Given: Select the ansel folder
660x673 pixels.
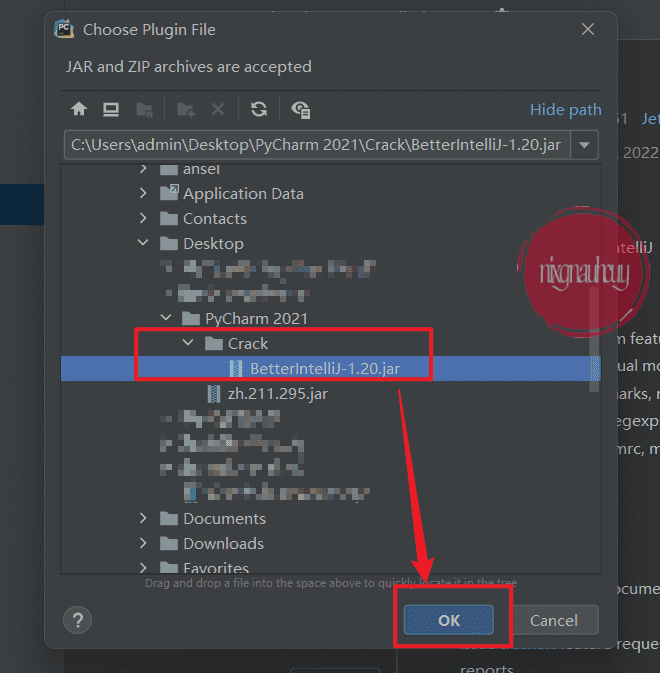Looking at the screenshot, I should point(201,169).
